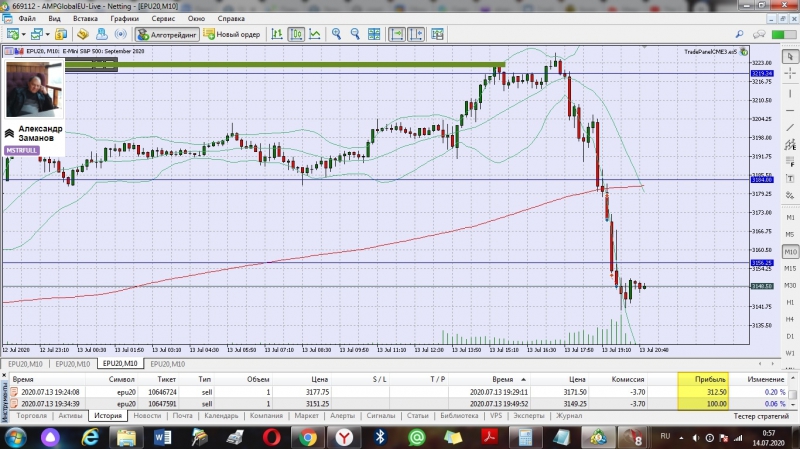Open Google Chrome from taskbar
This screenshot has width=800, height=449.
tap(307, 437)
